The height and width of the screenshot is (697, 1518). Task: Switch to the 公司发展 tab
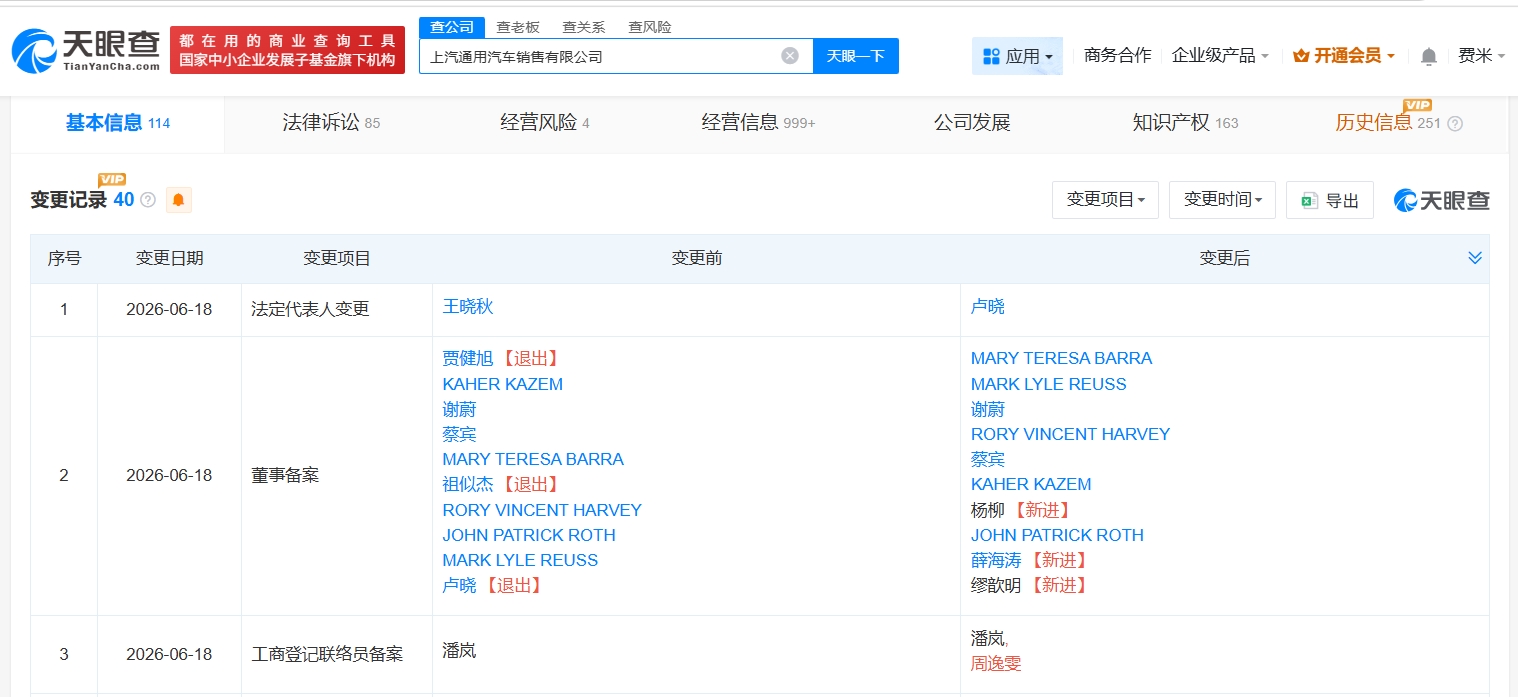click(x=972, y=123)
